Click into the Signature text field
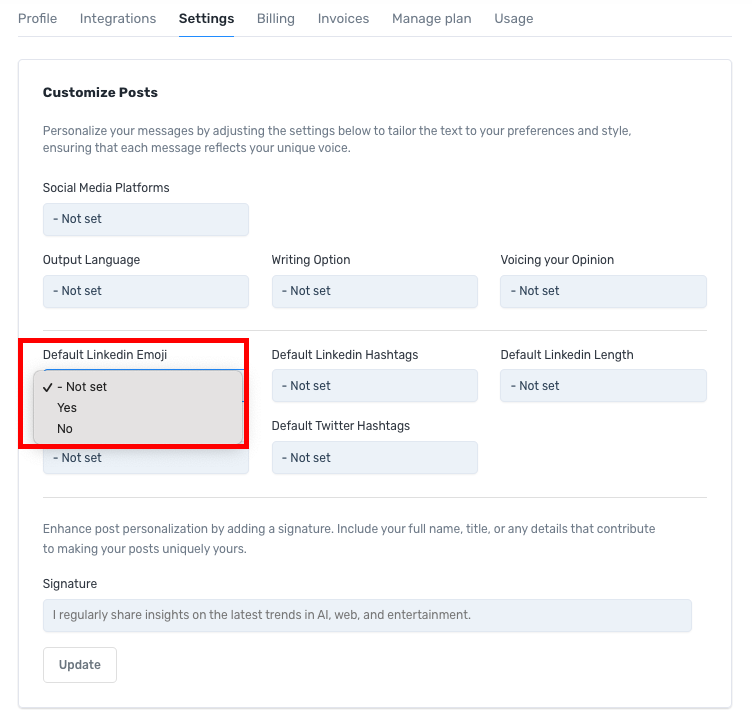This screenshot has width=752, height=725. [x=367, y=615]
